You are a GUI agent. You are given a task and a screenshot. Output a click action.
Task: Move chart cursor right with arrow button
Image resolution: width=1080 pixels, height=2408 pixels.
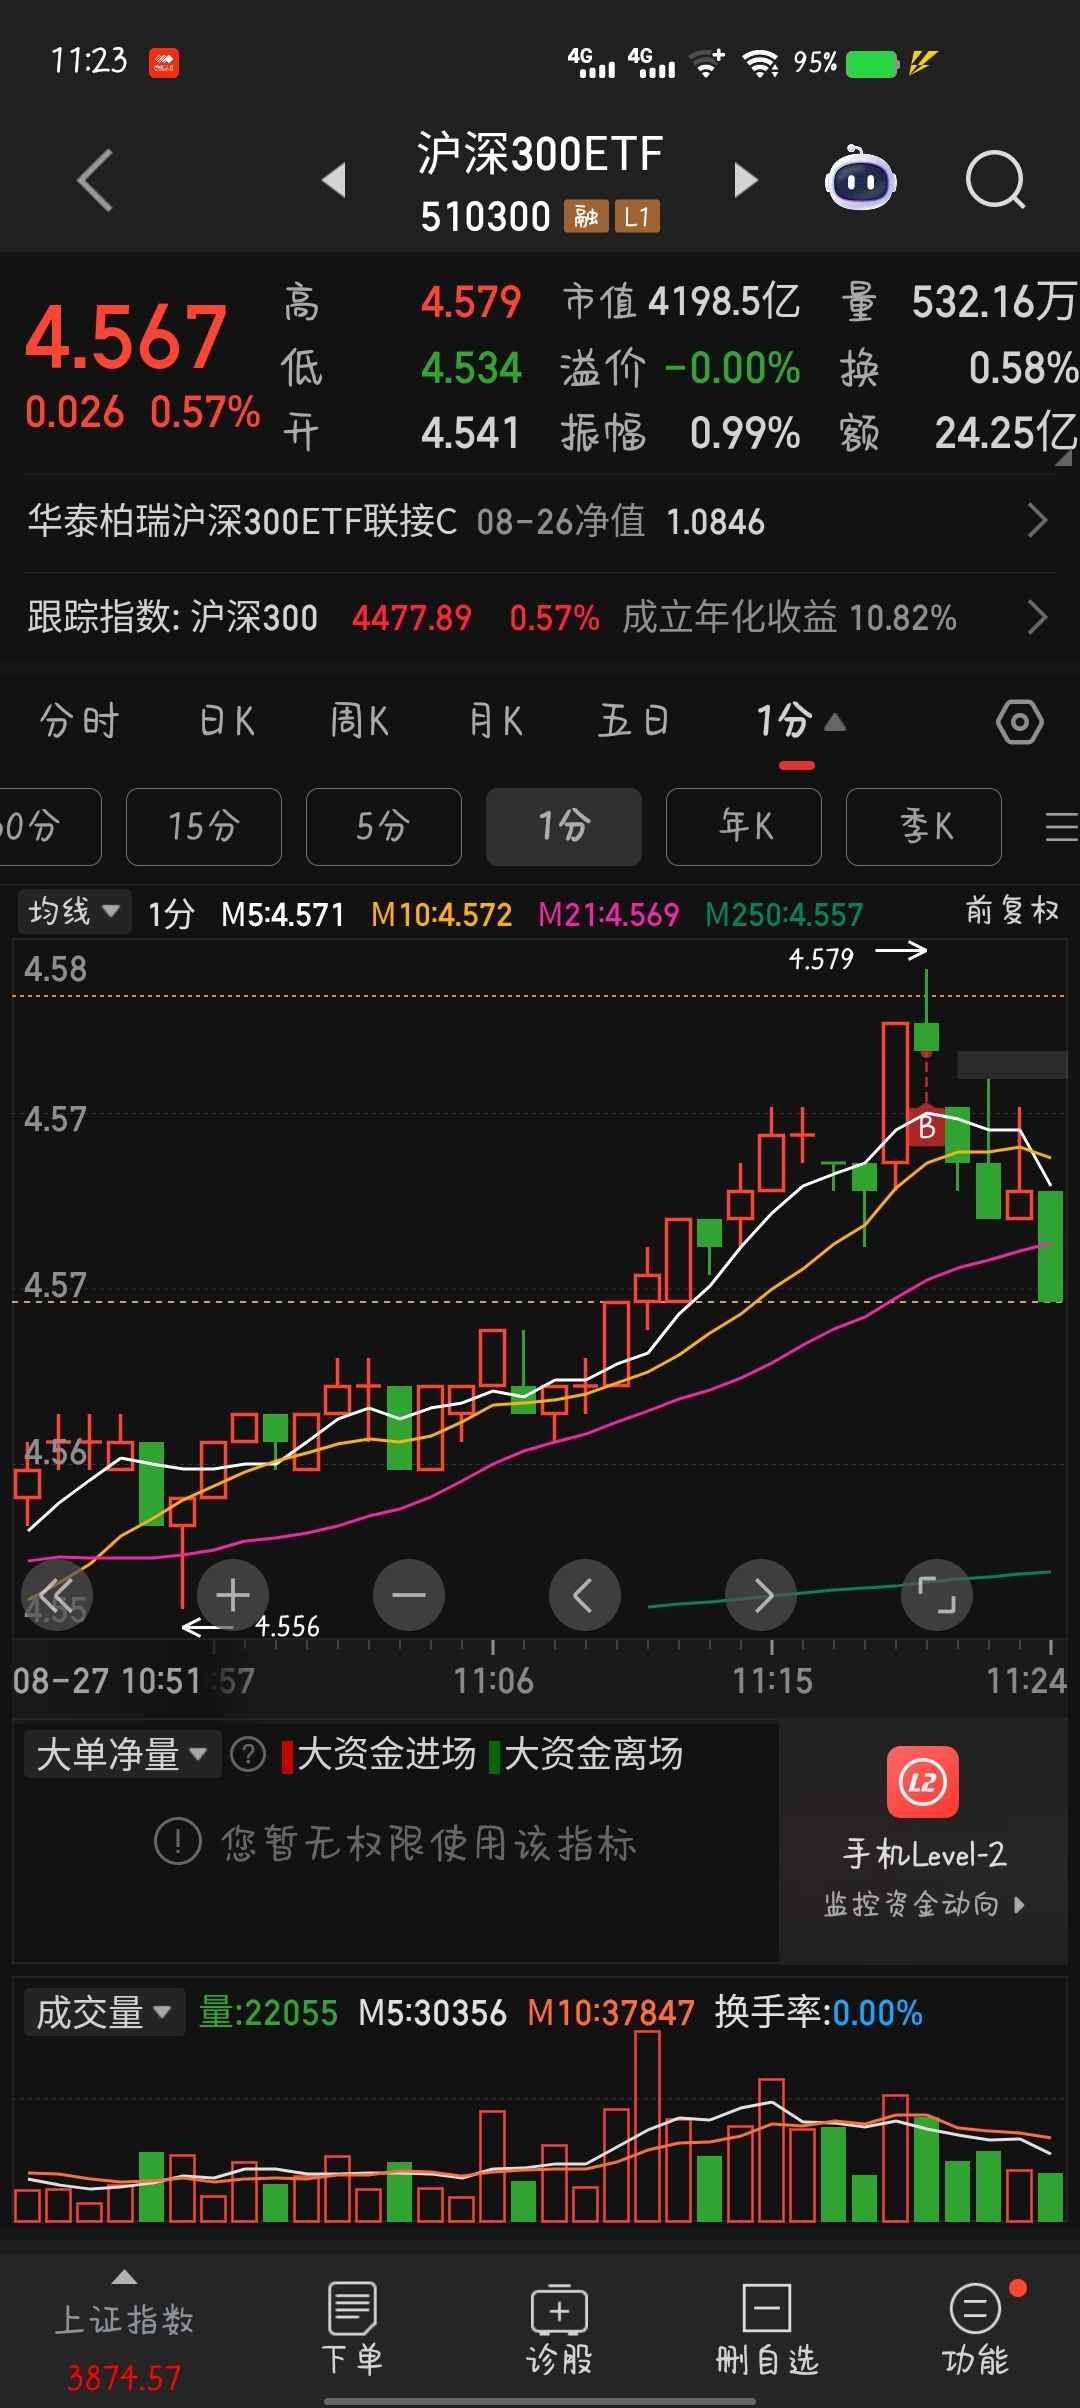tap(761, 1594)
